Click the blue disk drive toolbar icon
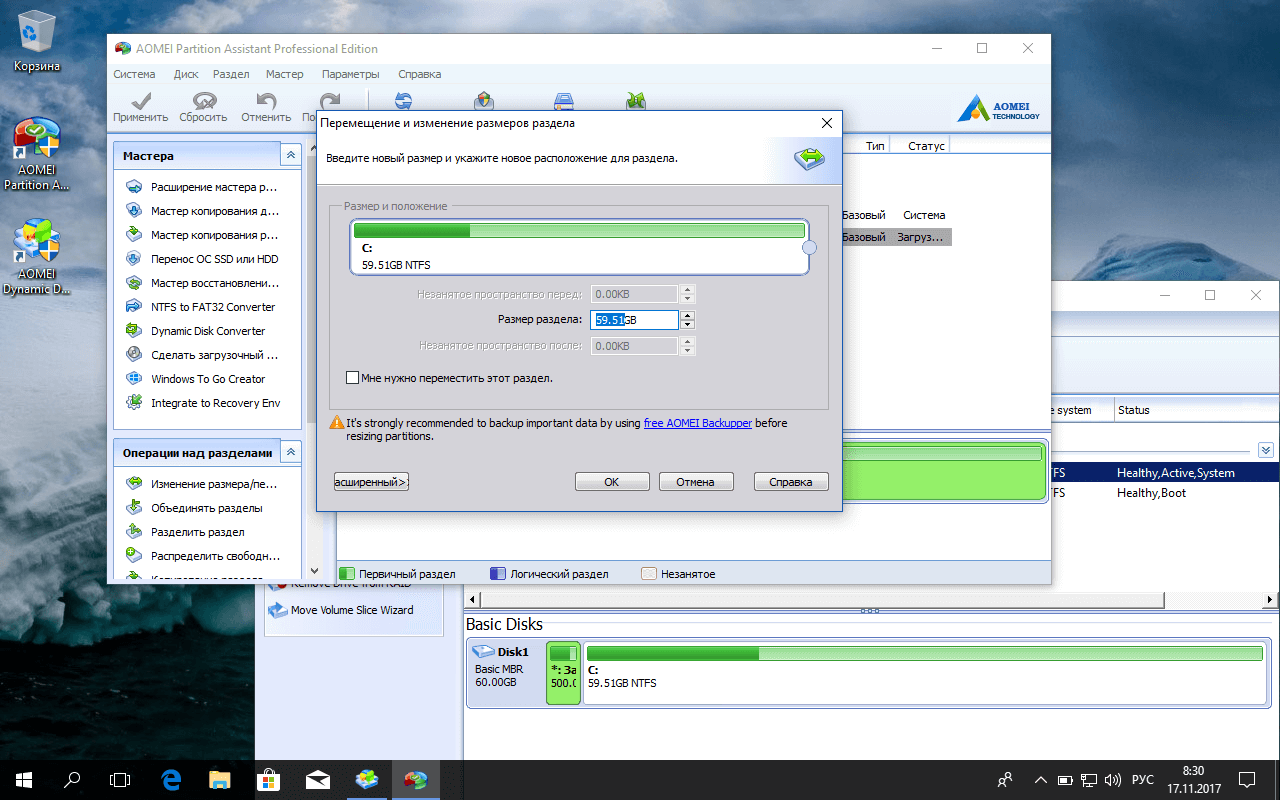Viewport: 1280px width, 800px height. coord(564,100)
